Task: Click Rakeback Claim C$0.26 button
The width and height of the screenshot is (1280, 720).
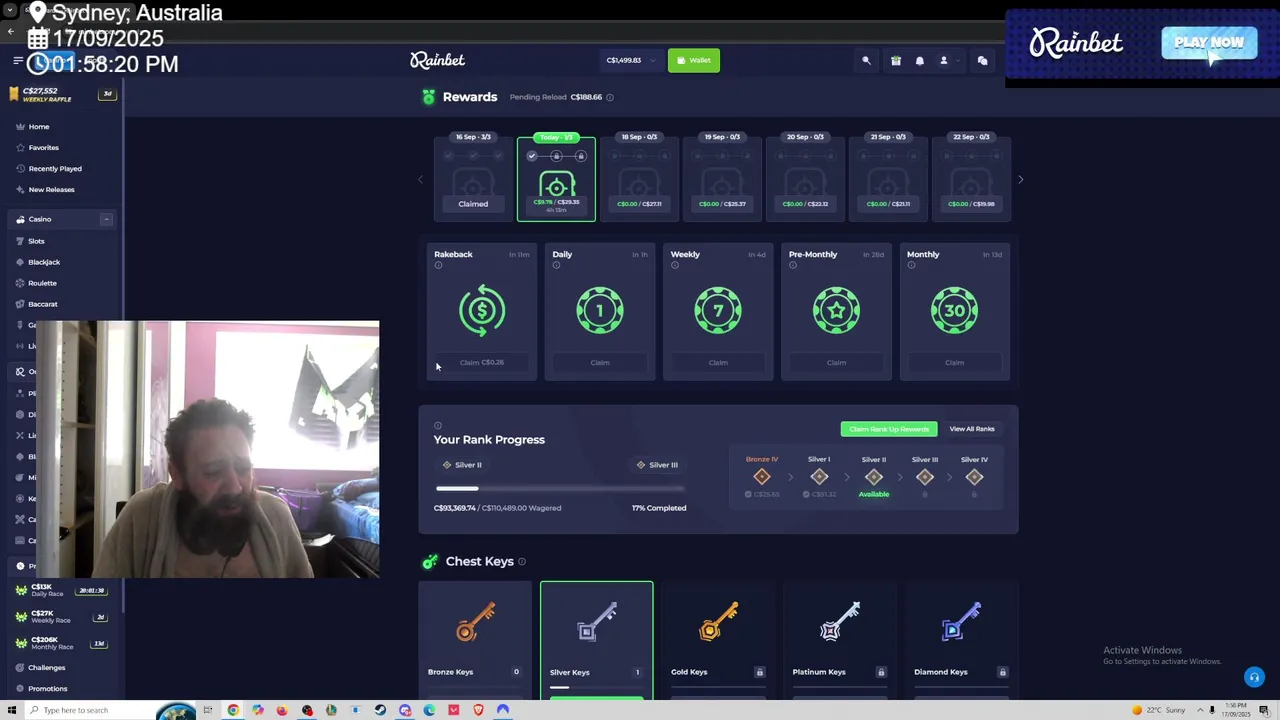Action: click(x=482, y=363)
